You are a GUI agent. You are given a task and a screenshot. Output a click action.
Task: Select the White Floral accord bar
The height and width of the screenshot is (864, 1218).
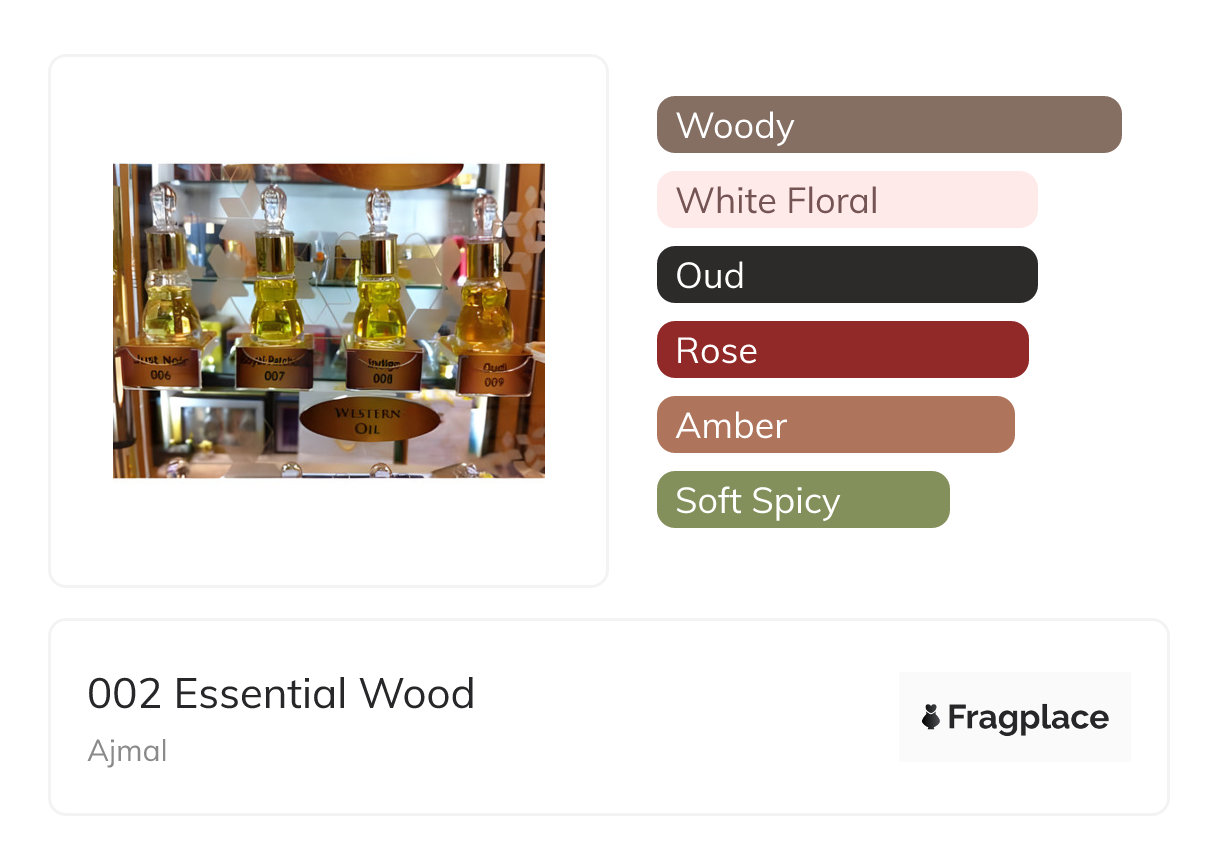(846, 200)
